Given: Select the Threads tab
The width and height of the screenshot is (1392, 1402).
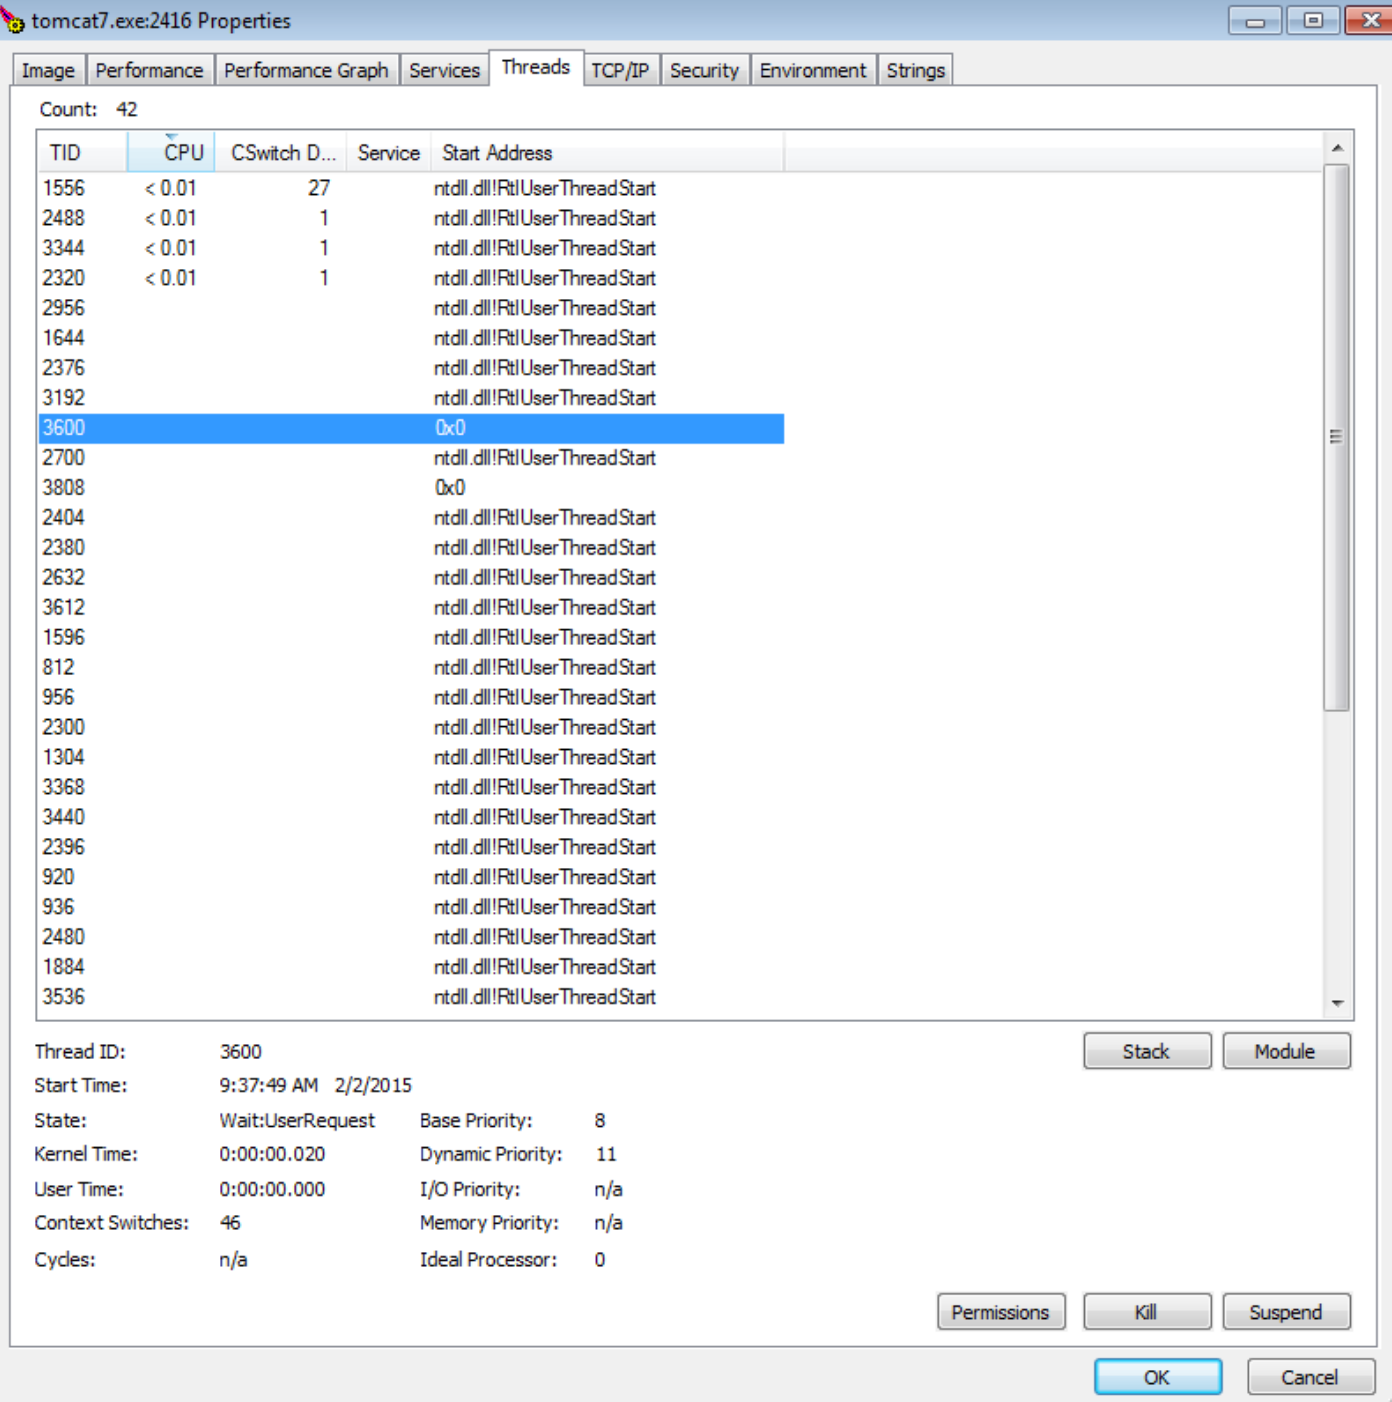Looking at the screenshot, I should click(535, 67).
